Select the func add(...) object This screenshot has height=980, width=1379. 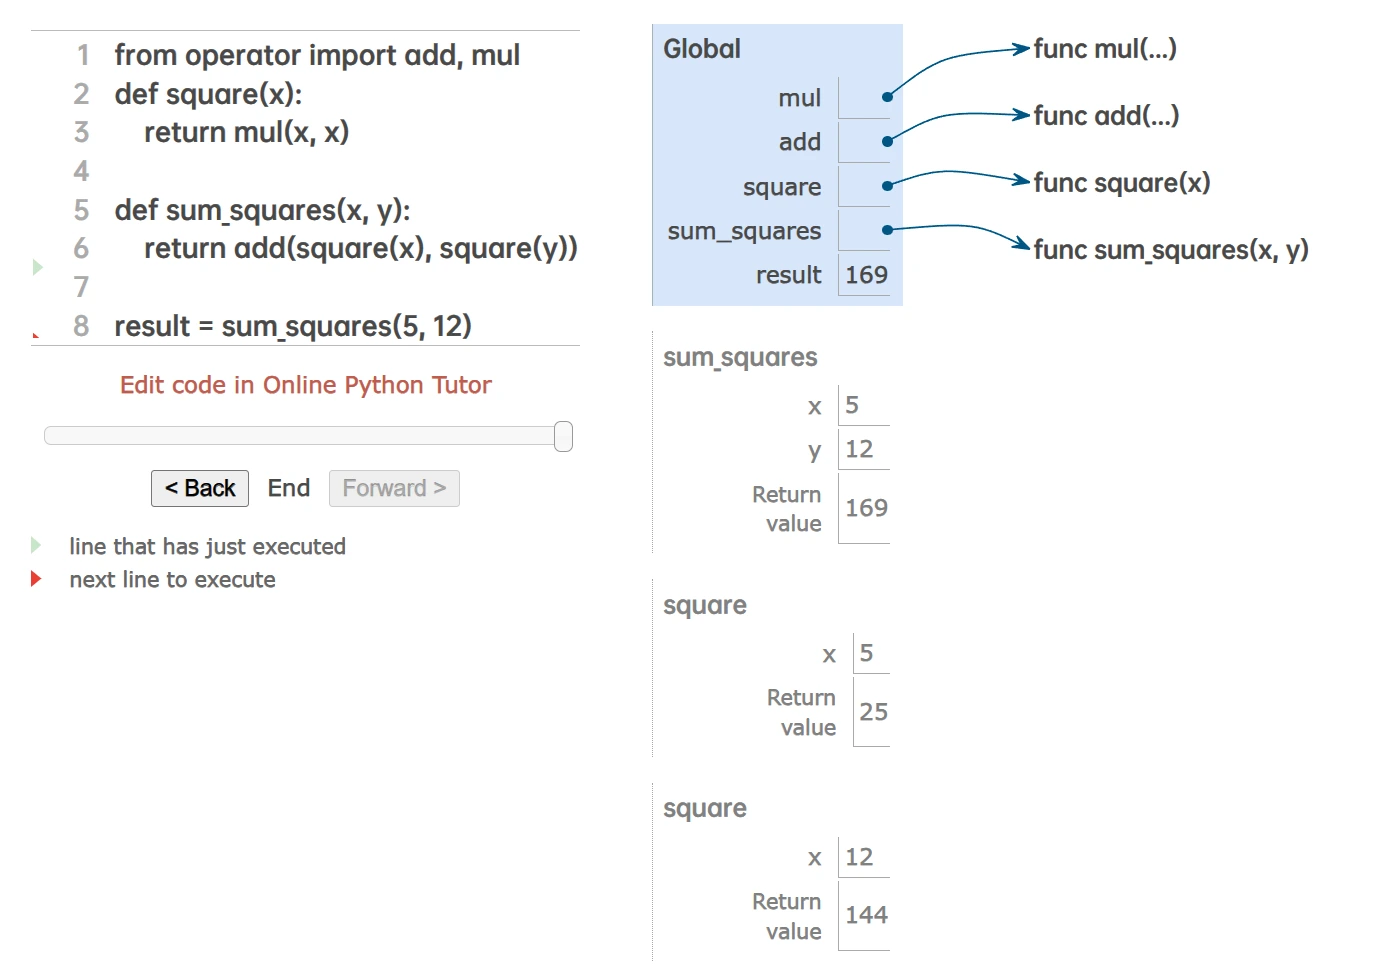[1106, 116]
